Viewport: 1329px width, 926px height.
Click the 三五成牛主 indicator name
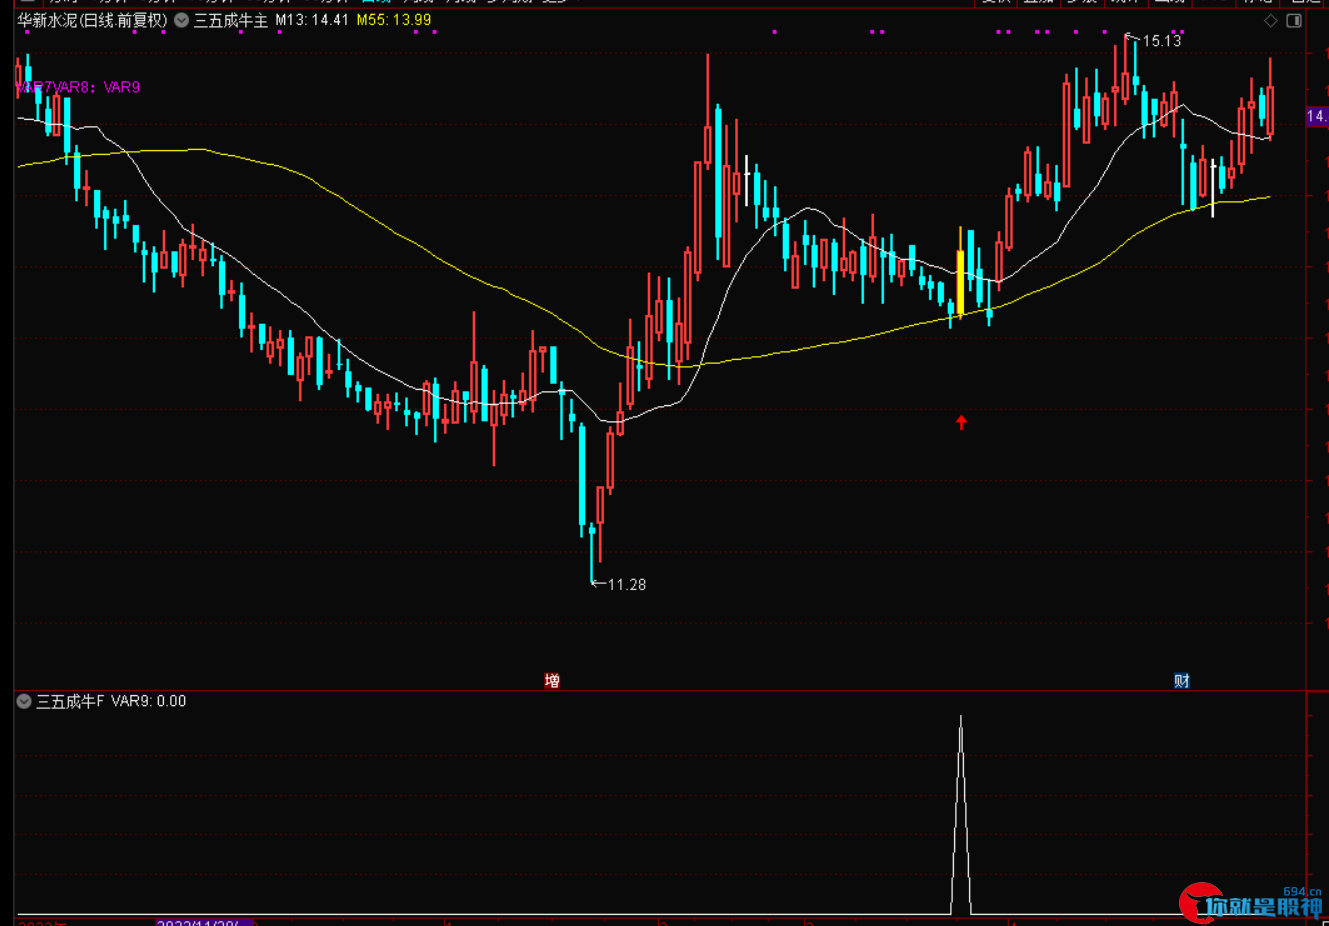click(231, 20)
